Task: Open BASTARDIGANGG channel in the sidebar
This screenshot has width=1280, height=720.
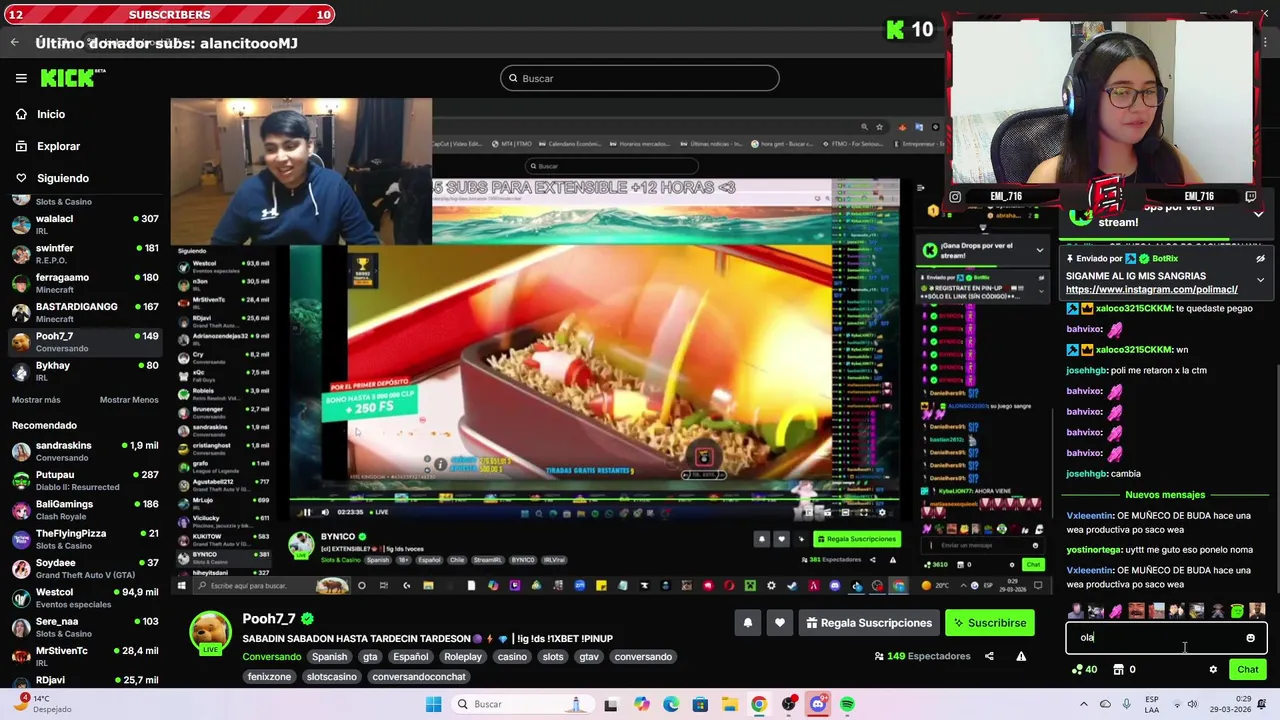Action: 85,312
